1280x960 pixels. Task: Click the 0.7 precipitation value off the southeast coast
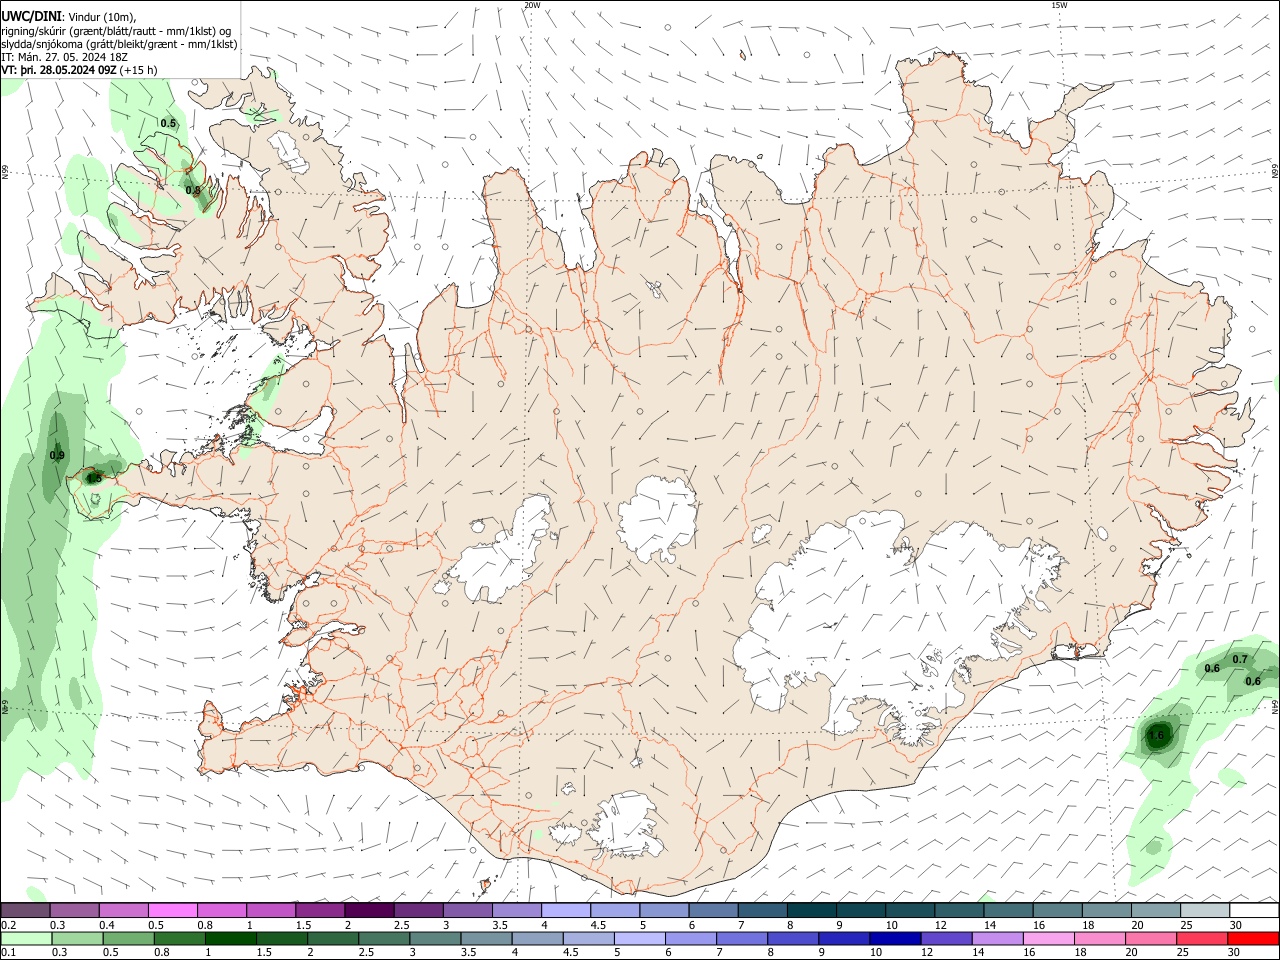[x=1240, y=659]
